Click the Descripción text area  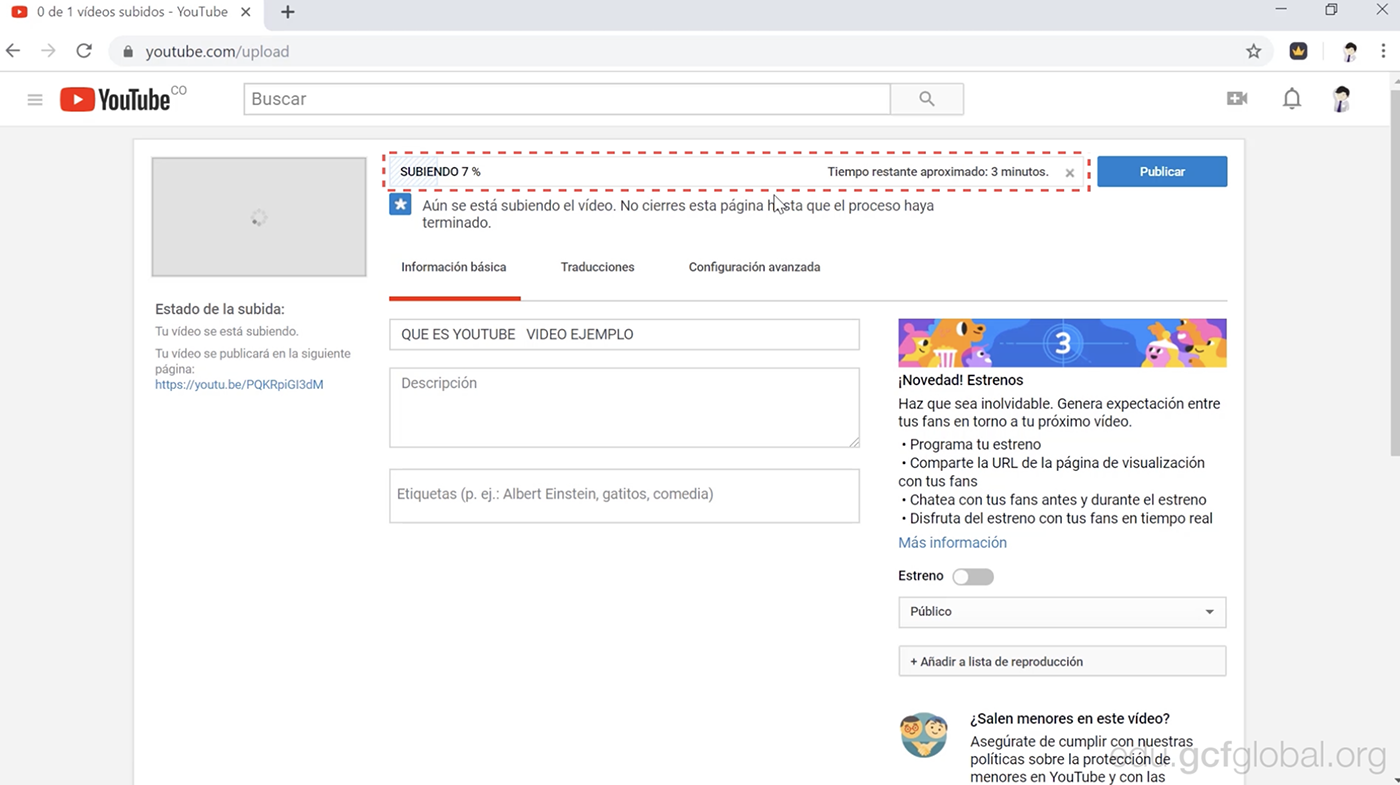pos(624,408)
